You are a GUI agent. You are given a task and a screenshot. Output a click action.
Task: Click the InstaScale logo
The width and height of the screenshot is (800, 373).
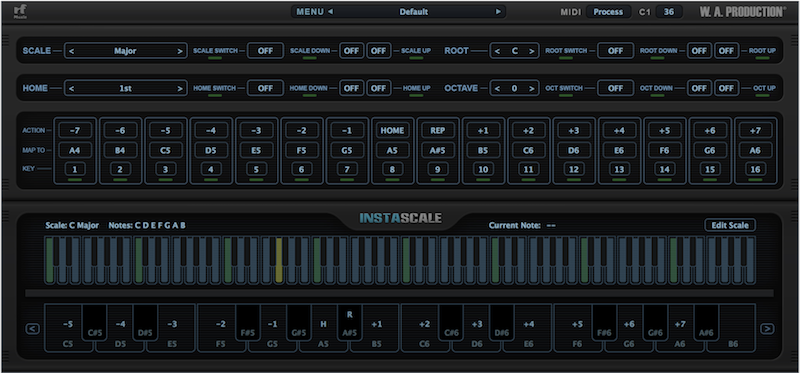(x=401, y=218)
